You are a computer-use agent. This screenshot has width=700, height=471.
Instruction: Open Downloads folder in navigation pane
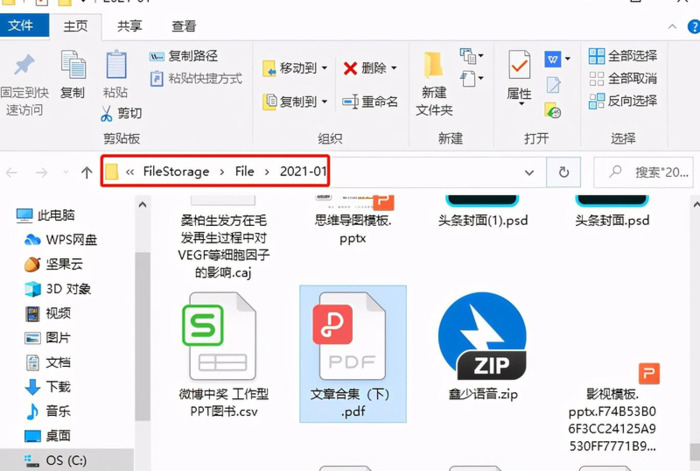[47, 387]
